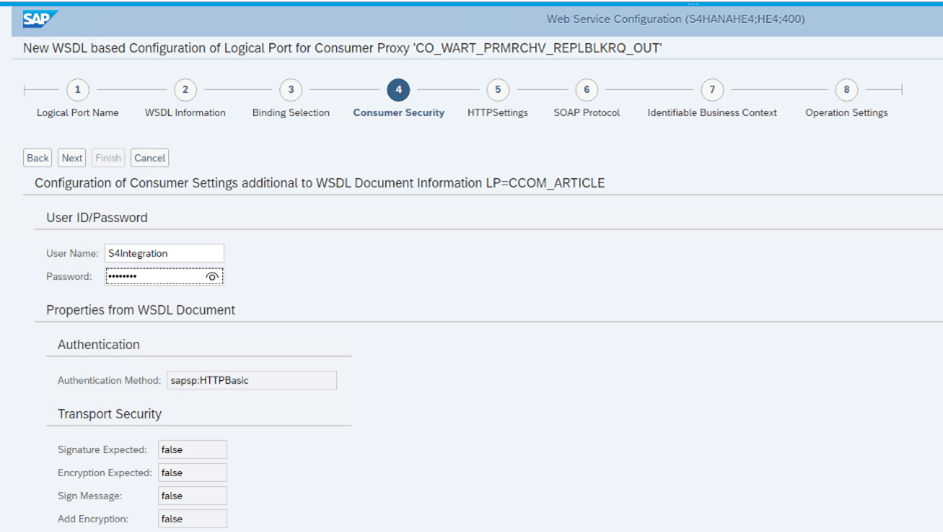Select the Encryption Expected value field
Viewport: 943px width, 532px height.
[x=192, y=472]
